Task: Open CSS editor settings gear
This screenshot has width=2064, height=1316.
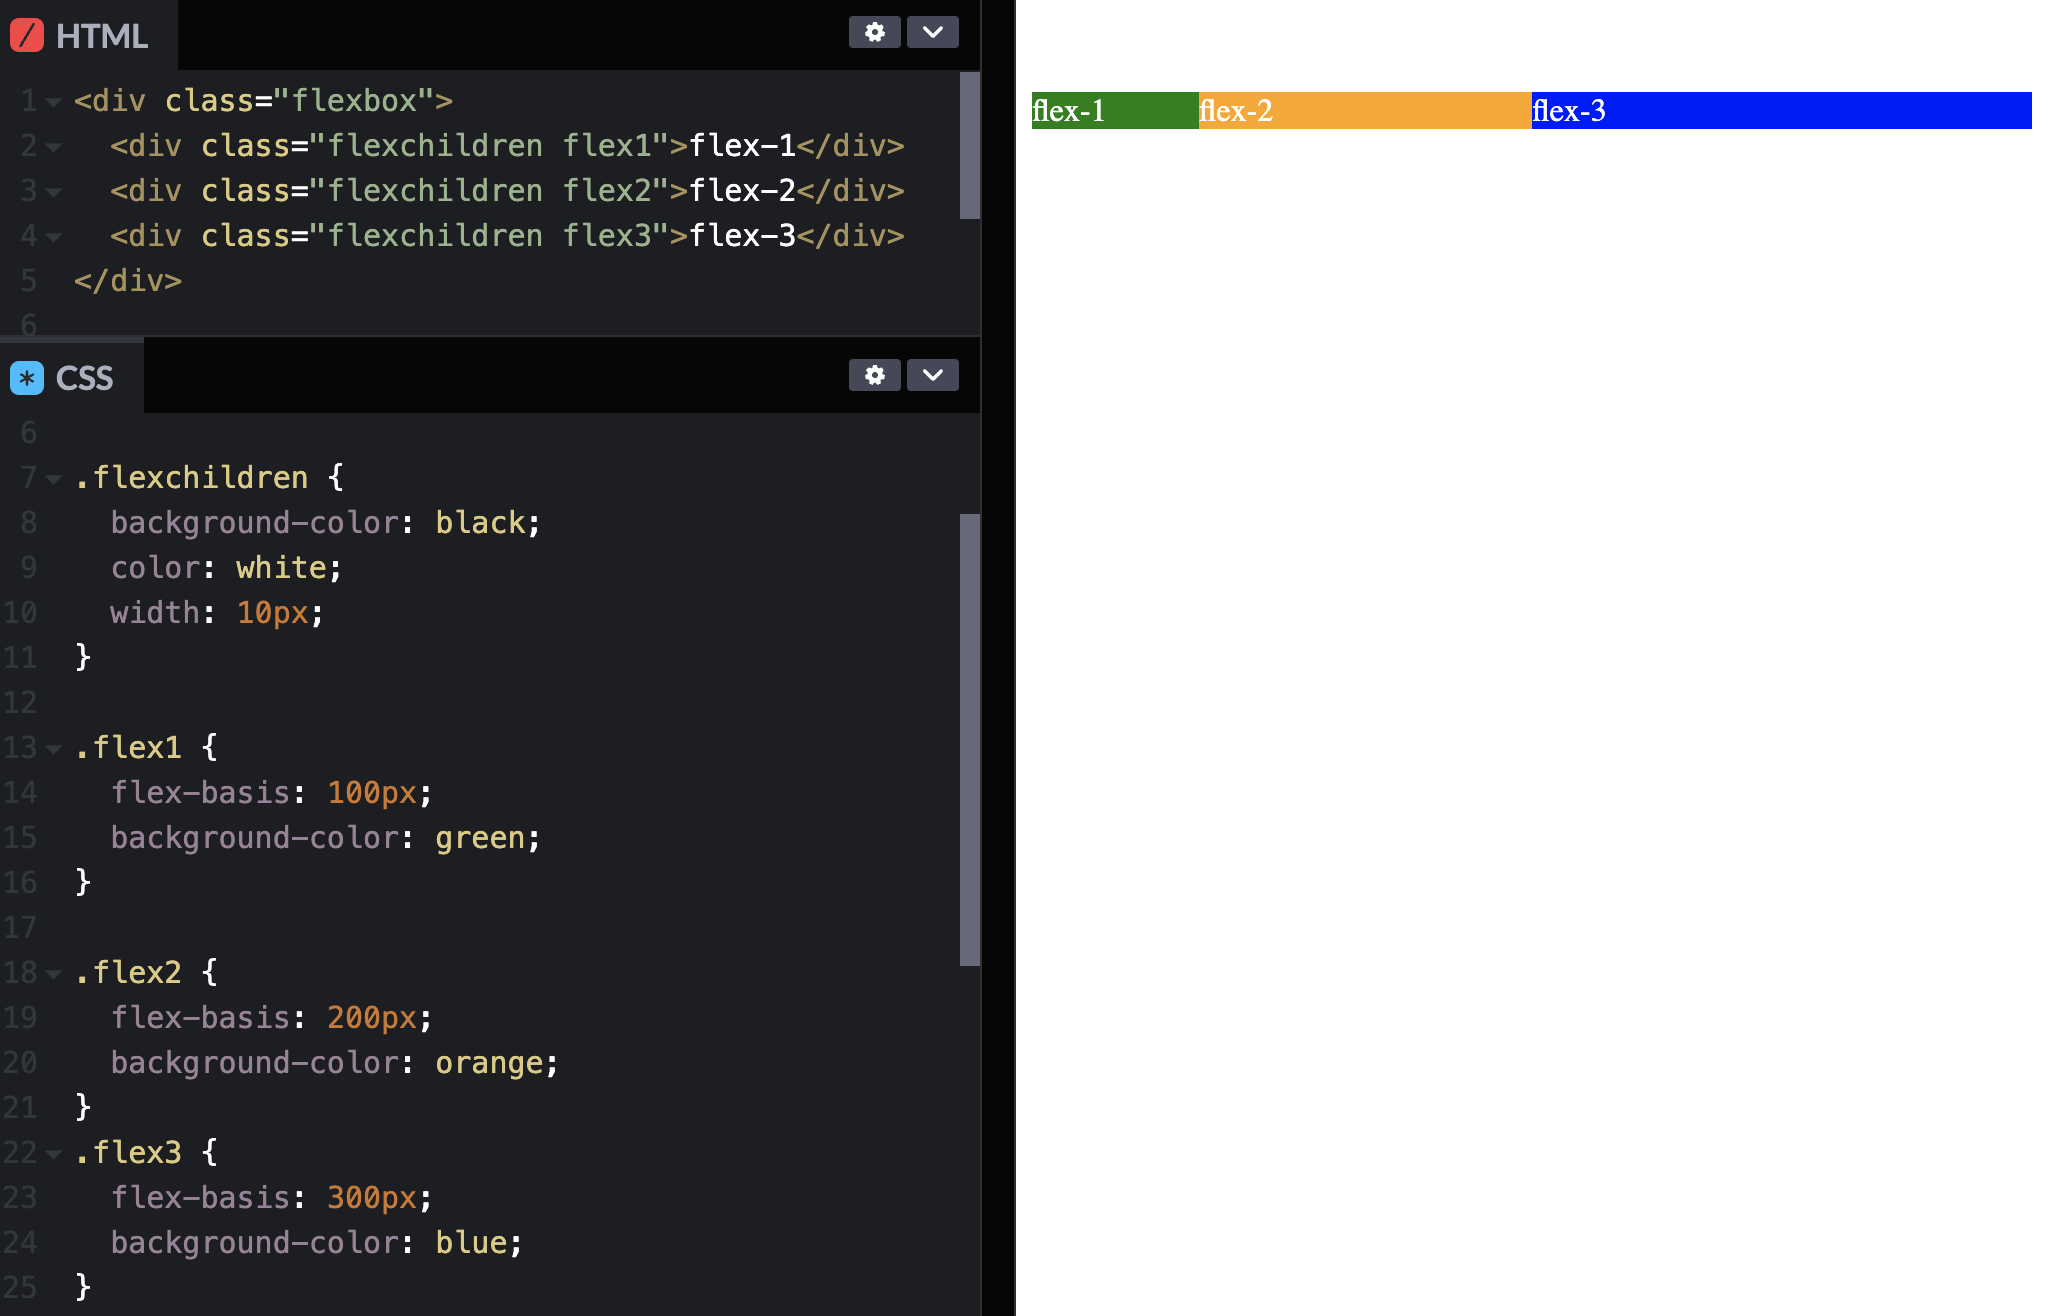Action: [x=874, y=375]
